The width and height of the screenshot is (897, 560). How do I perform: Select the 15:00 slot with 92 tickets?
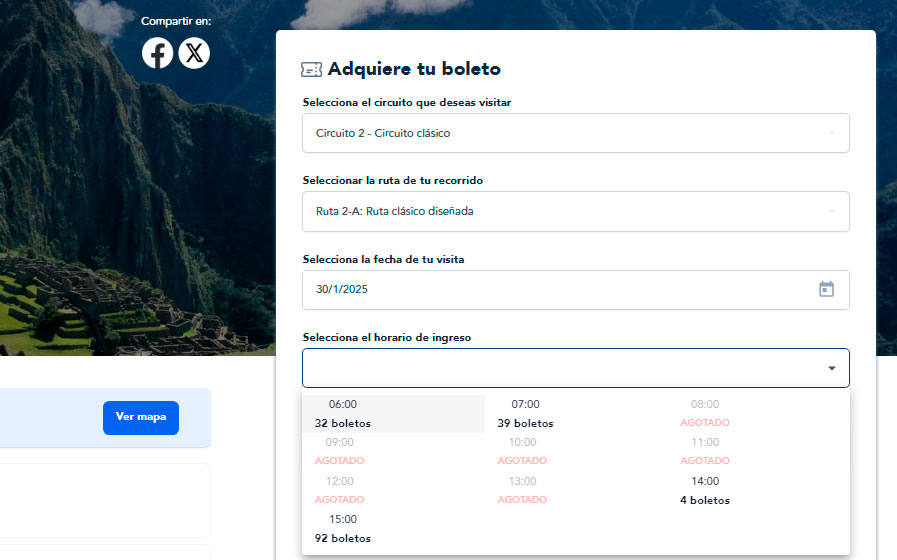point(343,528)
